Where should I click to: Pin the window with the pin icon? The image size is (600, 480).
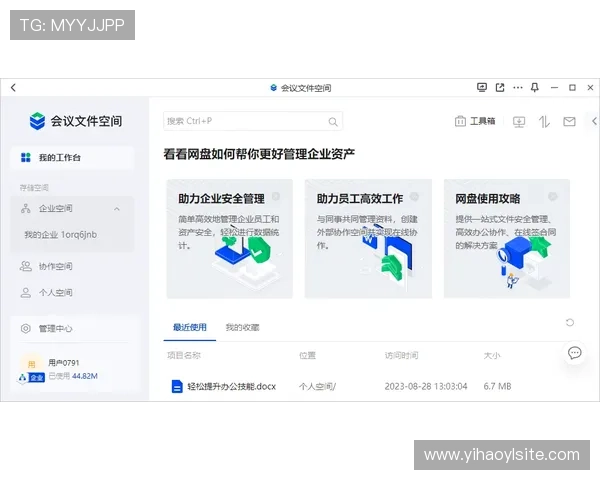click(x=535, y=88)
